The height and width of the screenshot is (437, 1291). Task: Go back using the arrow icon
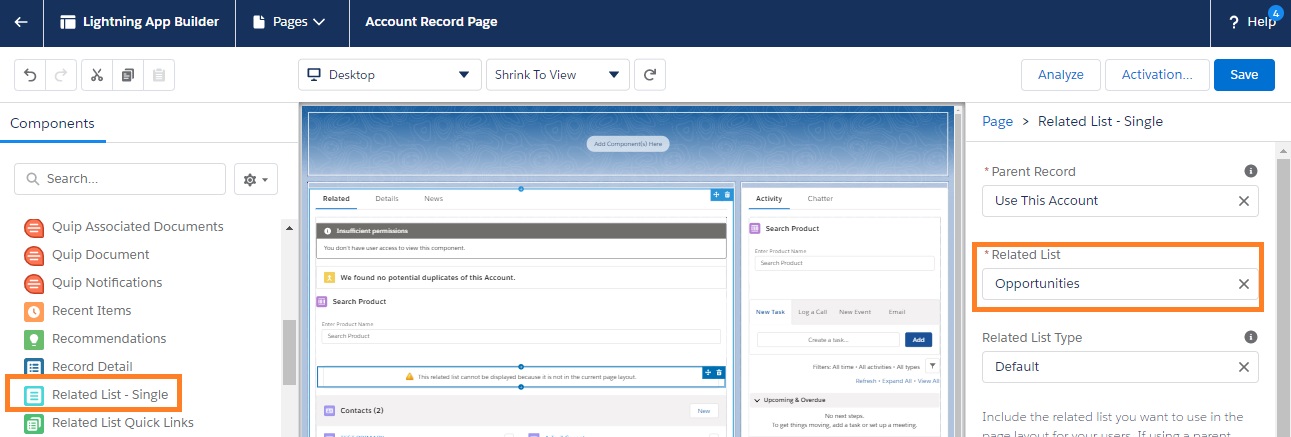(21, 22)
